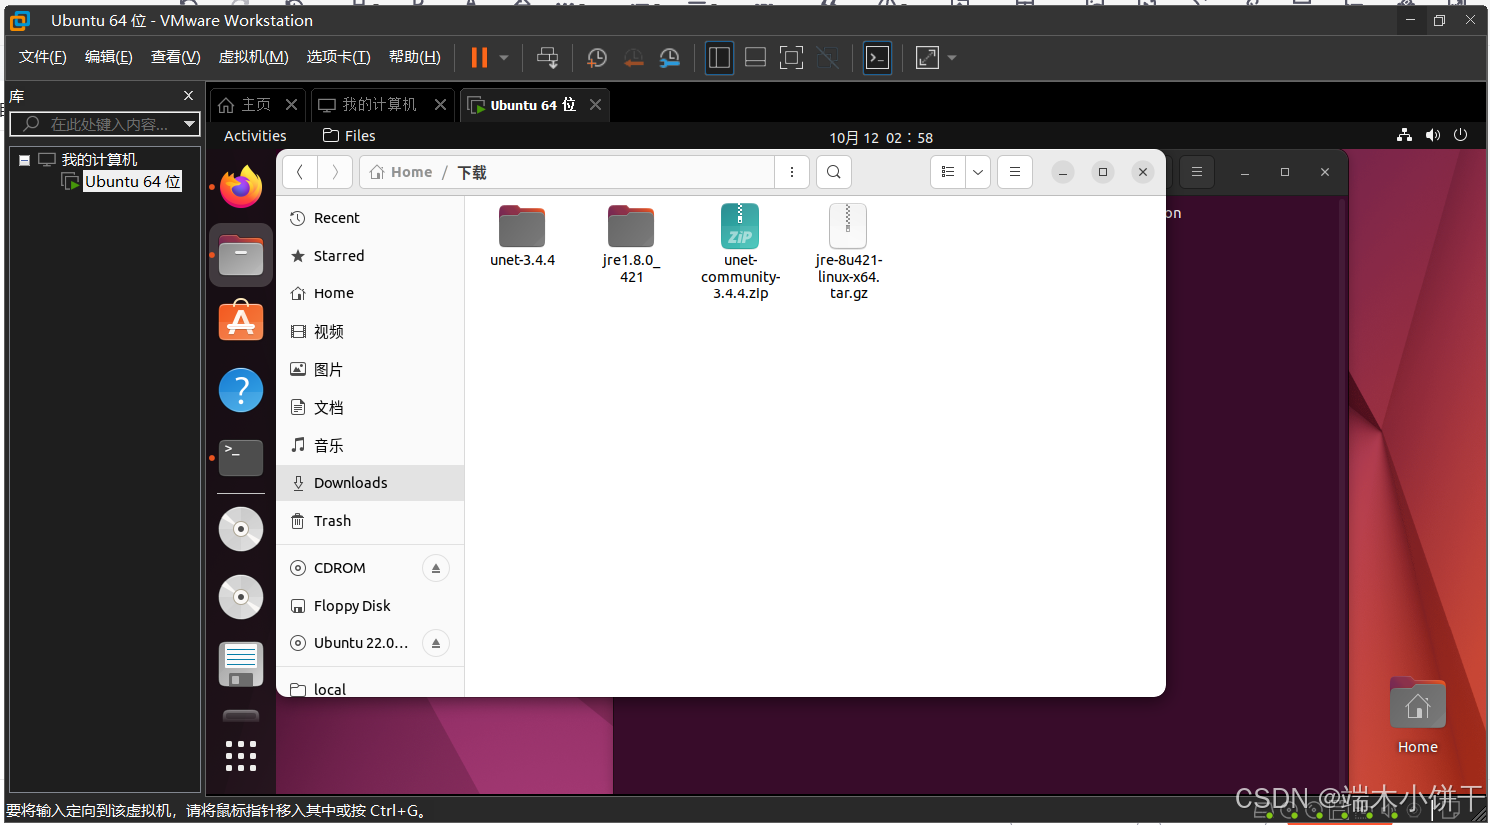The image size is (1490, 825).
Task: Pause the virtual machine from the toolbar
Action: click(x=479, y=57)
